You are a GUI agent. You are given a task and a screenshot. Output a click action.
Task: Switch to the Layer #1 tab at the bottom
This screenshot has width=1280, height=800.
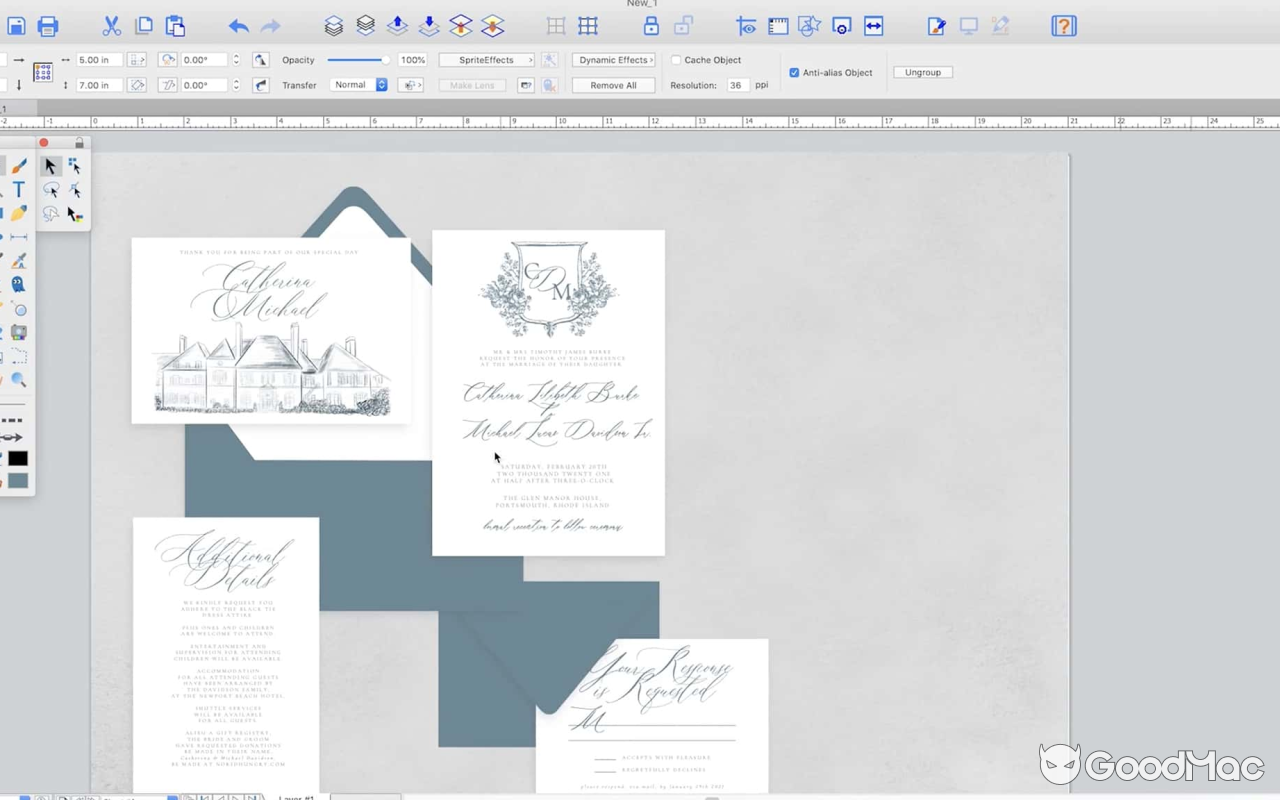[x=297, y=797]
